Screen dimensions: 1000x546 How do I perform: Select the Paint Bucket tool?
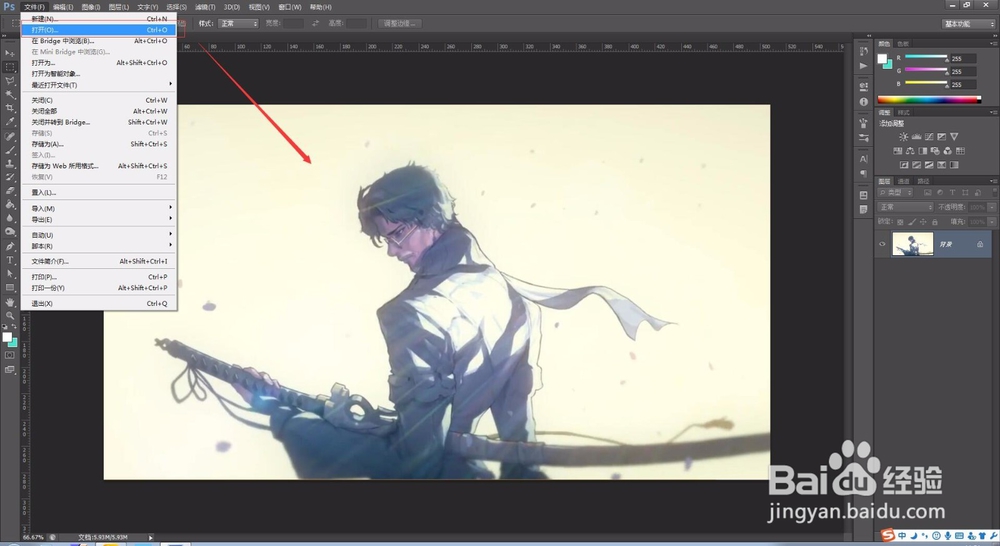[x=10, y=204]
